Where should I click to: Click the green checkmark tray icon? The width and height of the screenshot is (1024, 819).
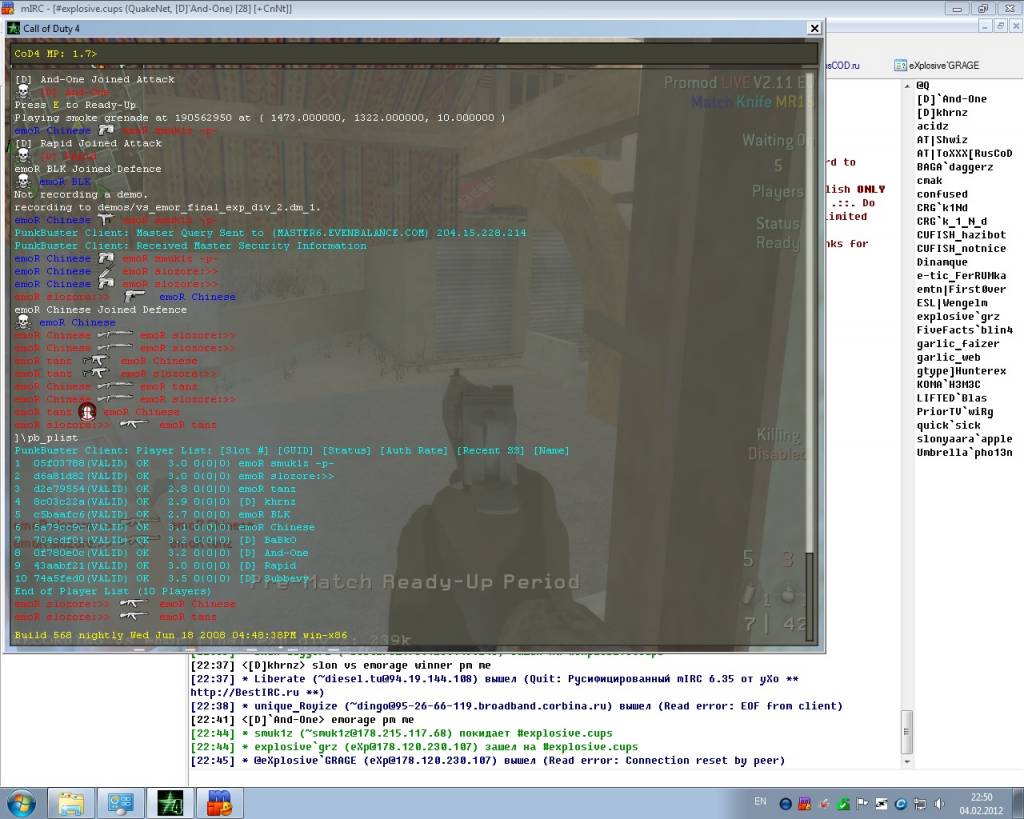click(x=843, y=804)
